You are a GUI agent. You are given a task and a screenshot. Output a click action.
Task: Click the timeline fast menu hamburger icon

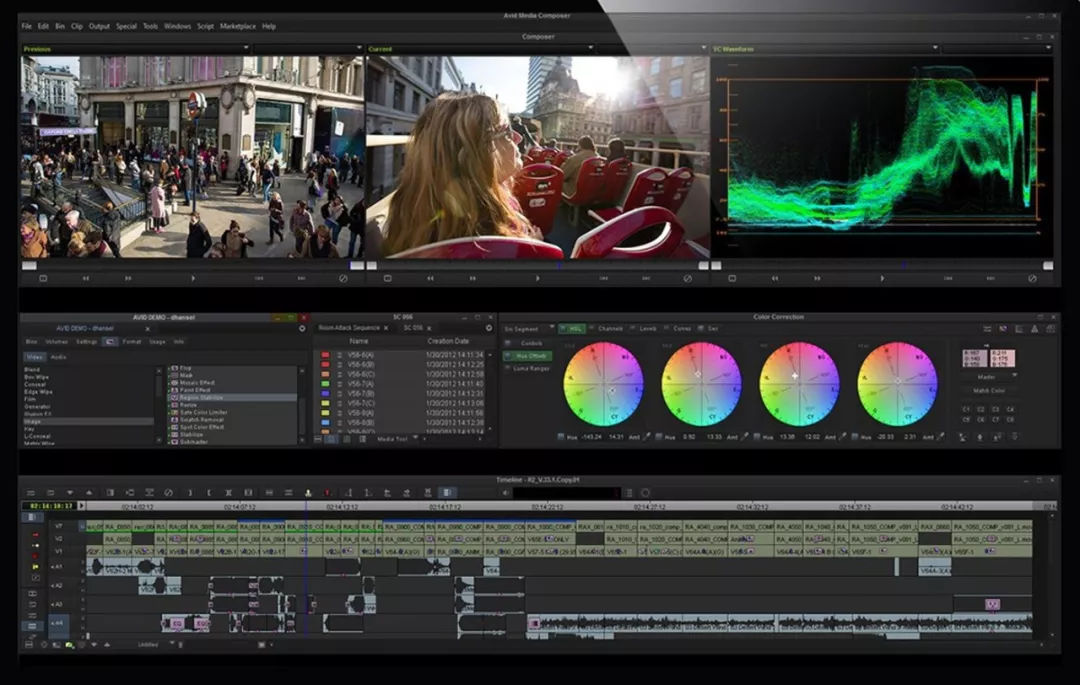tap(30, 493)
